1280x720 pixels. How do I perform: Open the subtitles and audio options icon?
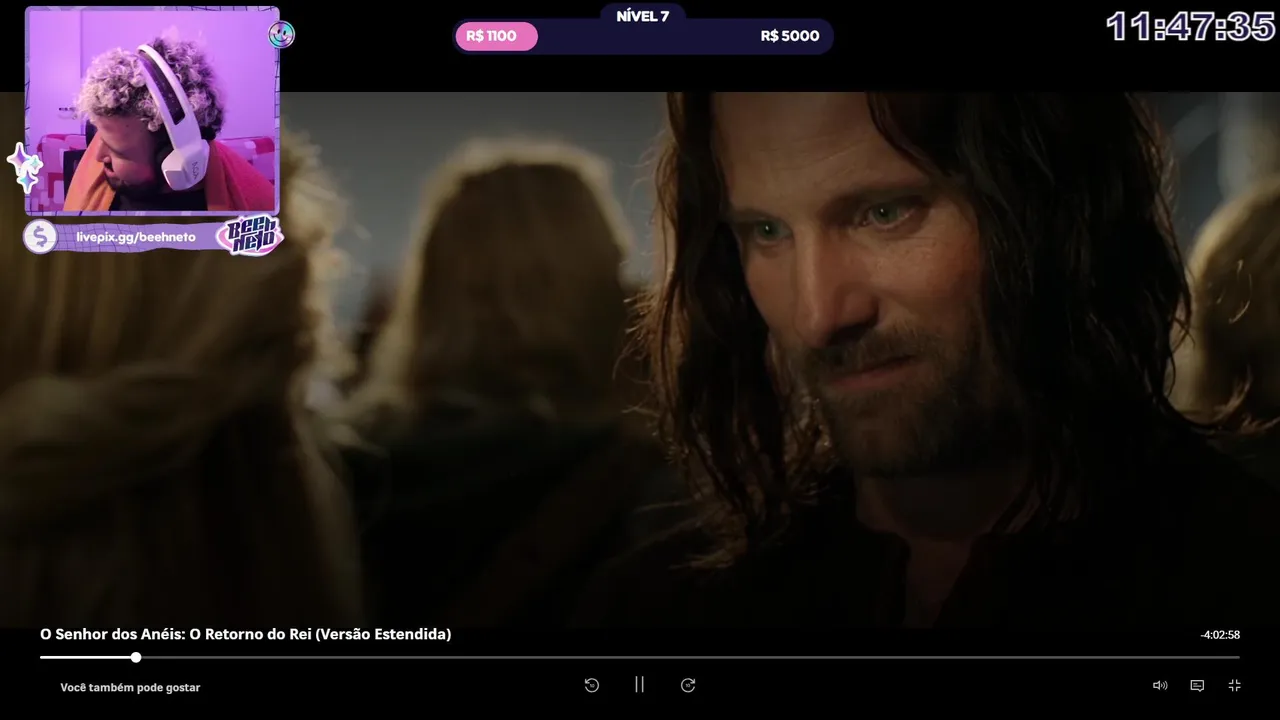pos(1197,685)
